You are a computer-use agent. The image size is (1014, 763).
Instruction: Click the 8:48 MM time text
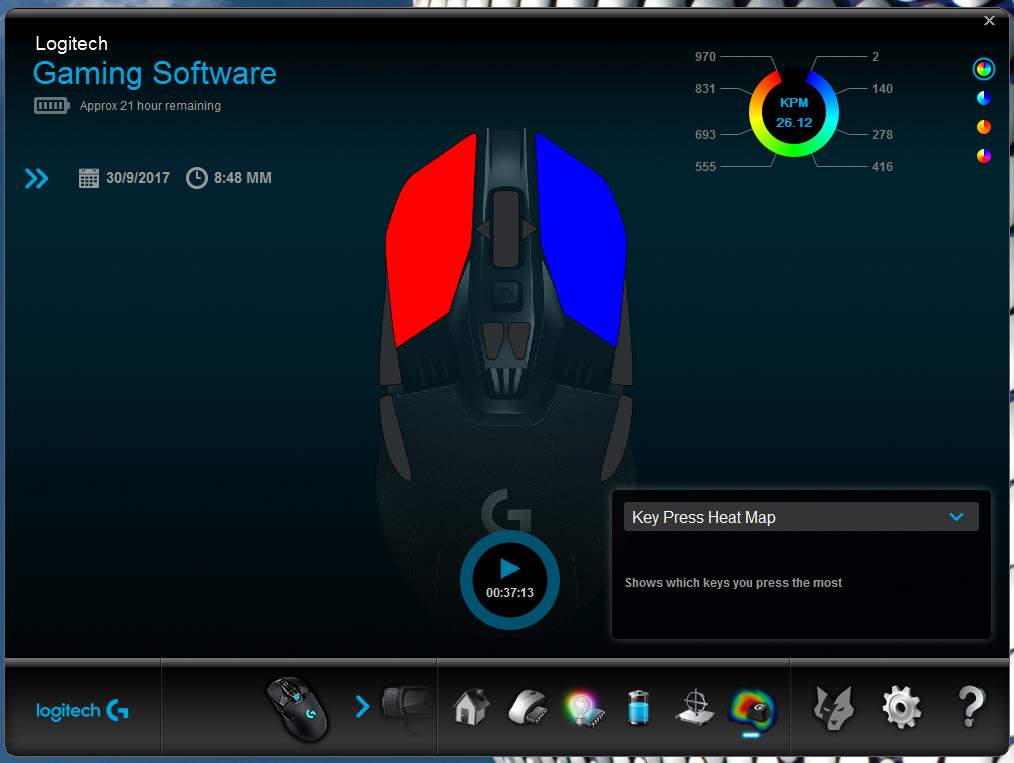pyautogui.click(x=243, y=178)
